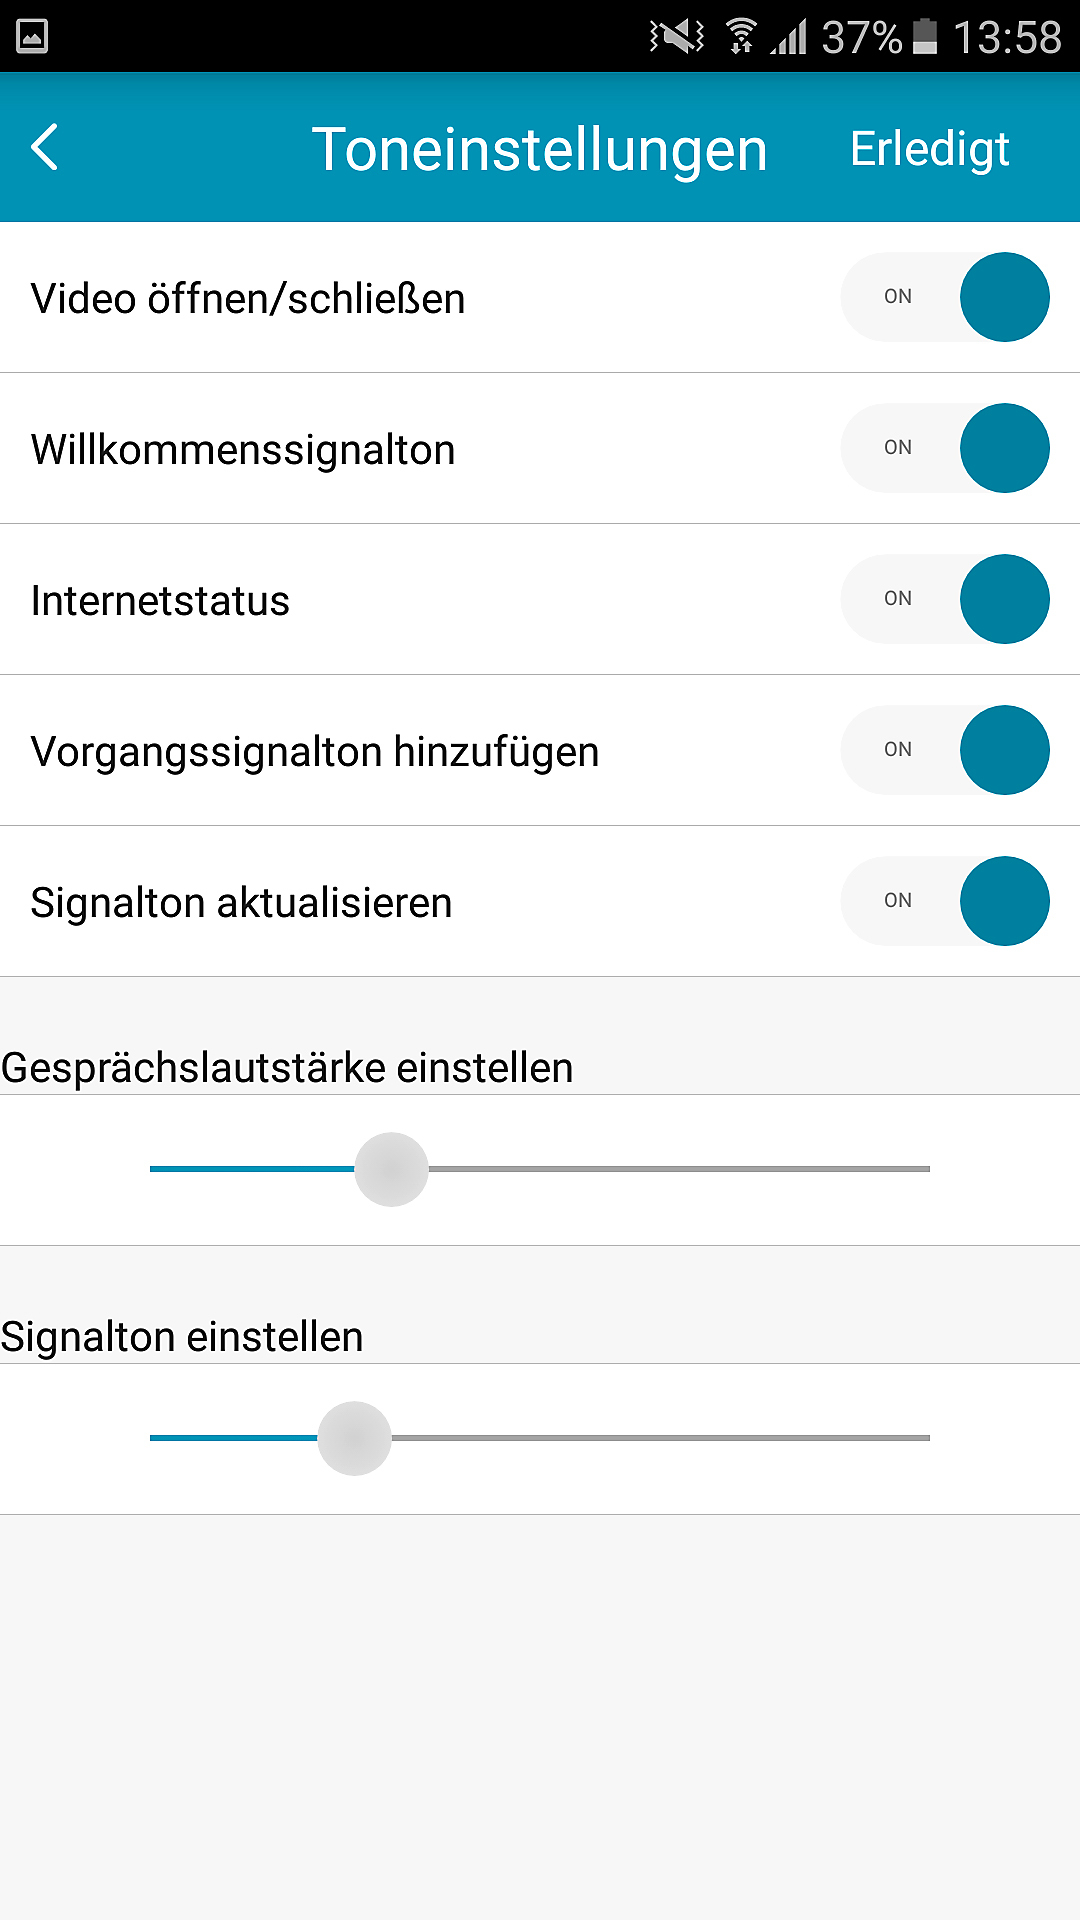
Task: Tap the Signalton aktualisieren label
Action: point(241,903)
